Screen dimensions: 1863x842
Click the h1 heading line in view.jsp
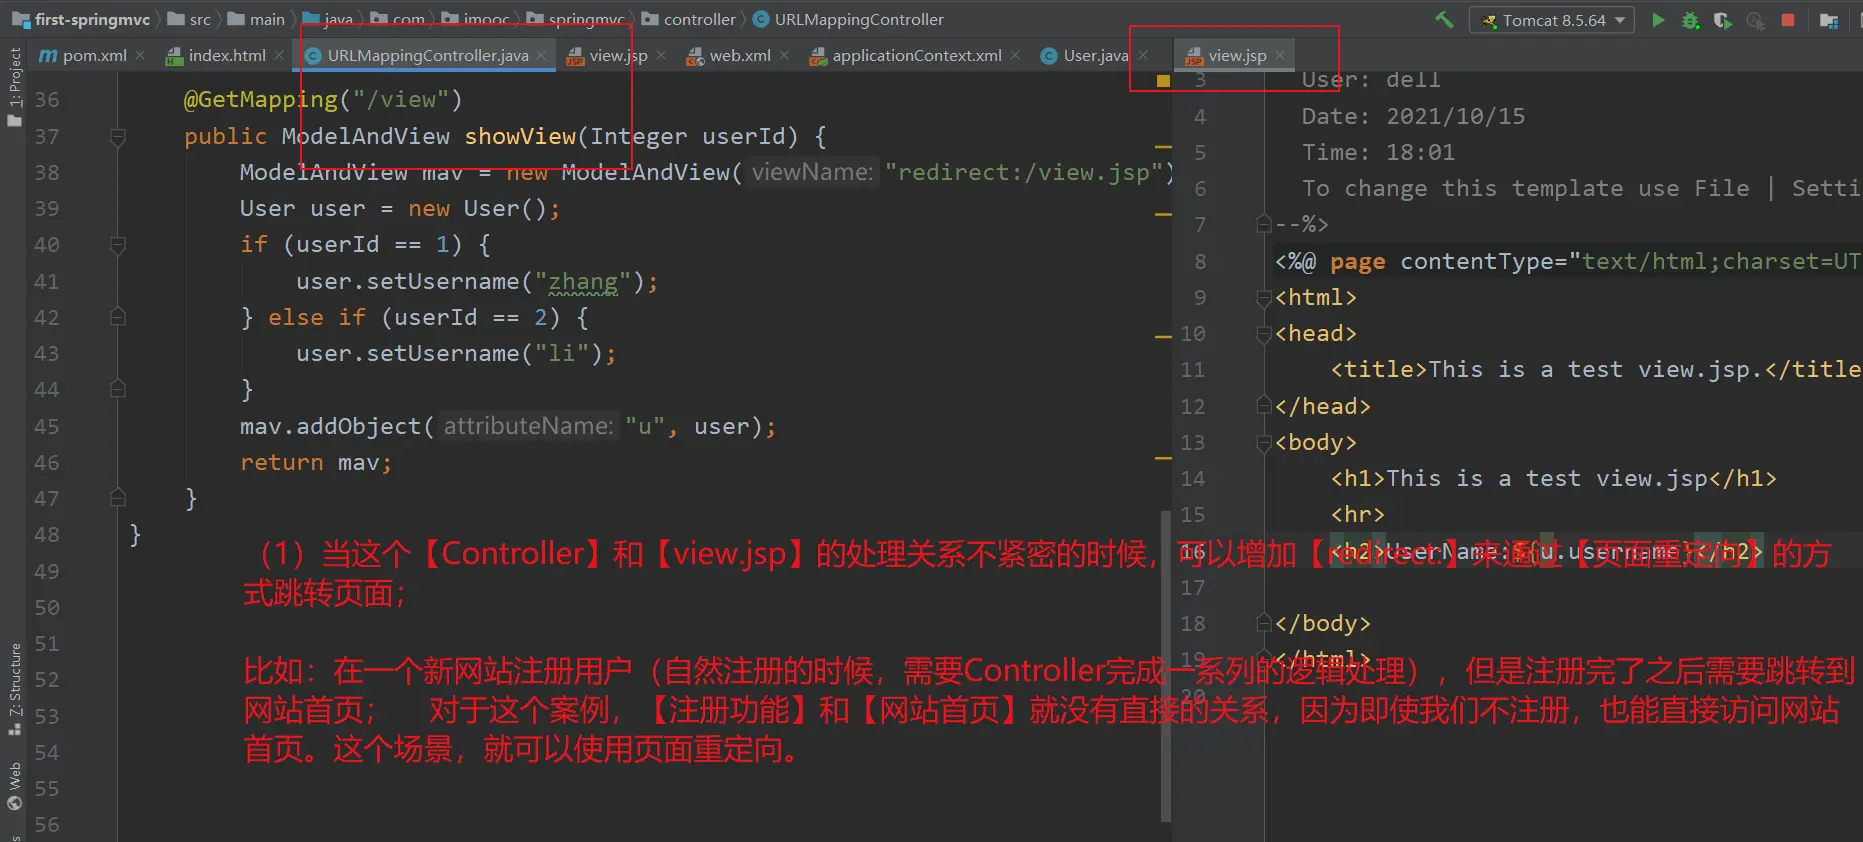pos(1553,479)
